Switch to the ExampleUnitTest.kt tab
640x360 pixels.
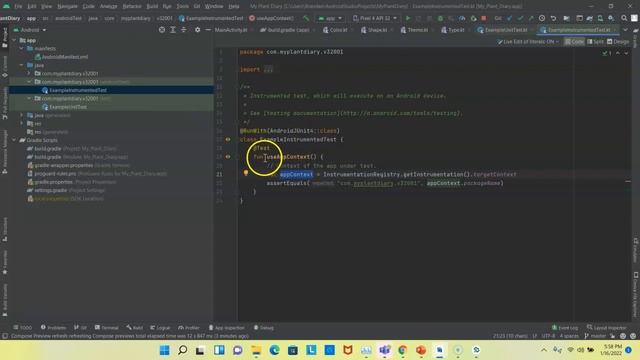[x=503, y=30]
